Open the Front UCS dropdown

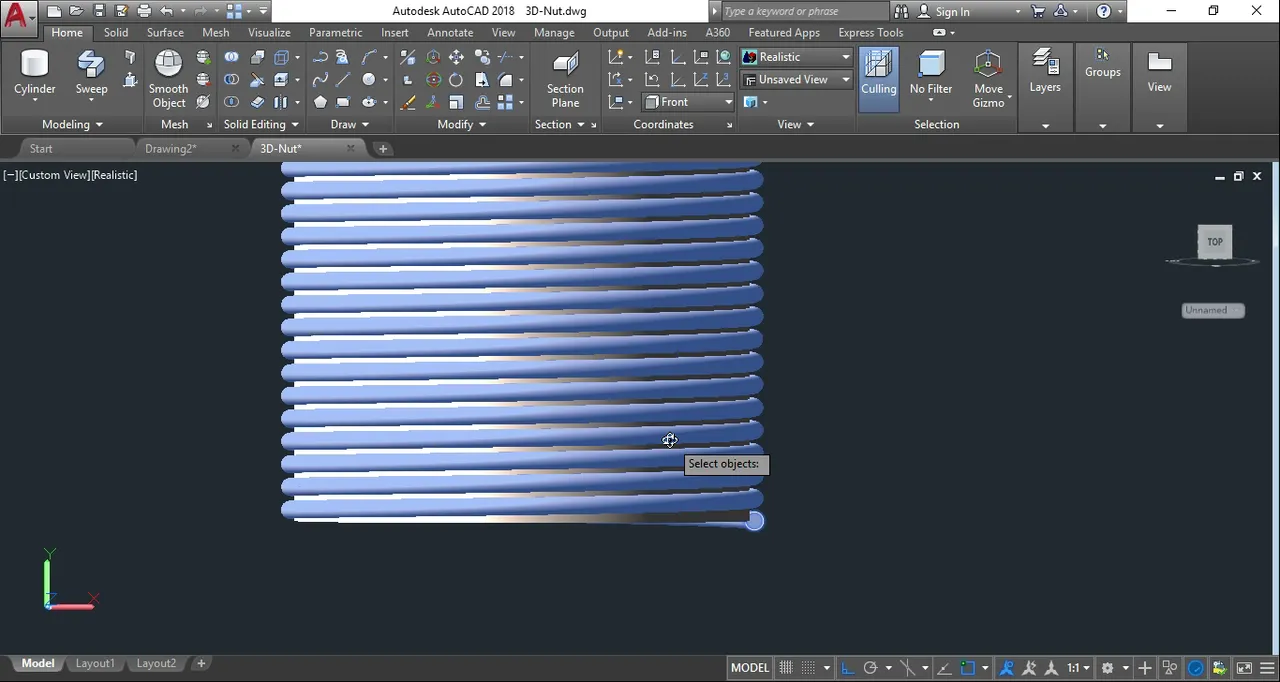[687, 102]
